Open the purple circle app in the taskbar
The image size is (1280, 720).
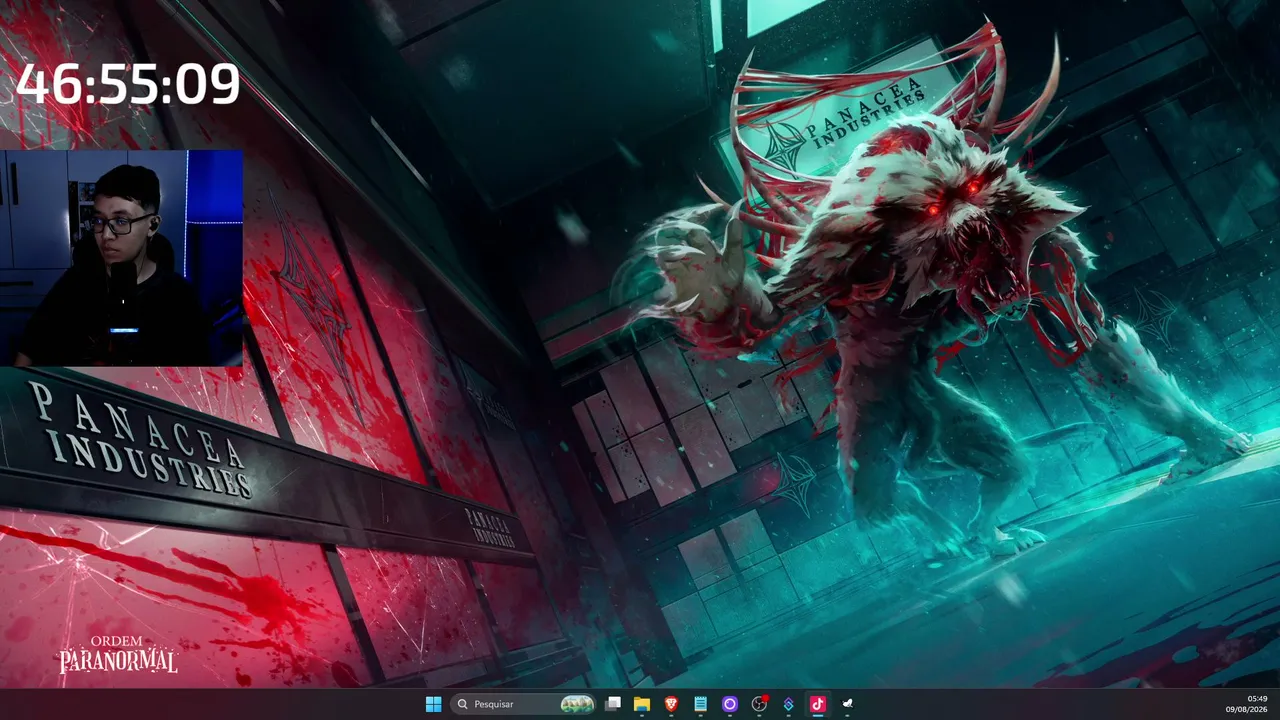[x=730, y=704]
